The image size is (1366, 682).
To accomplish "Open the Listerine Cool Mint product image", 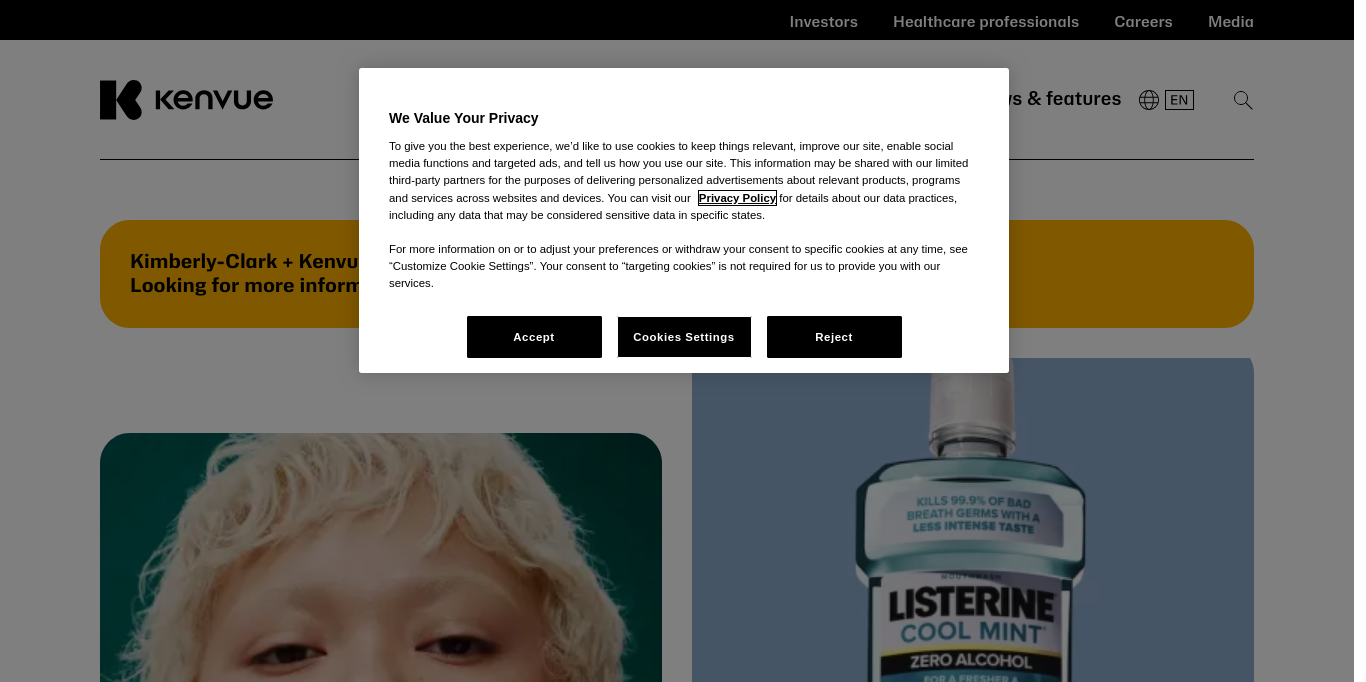I will (x=973, y=520).
